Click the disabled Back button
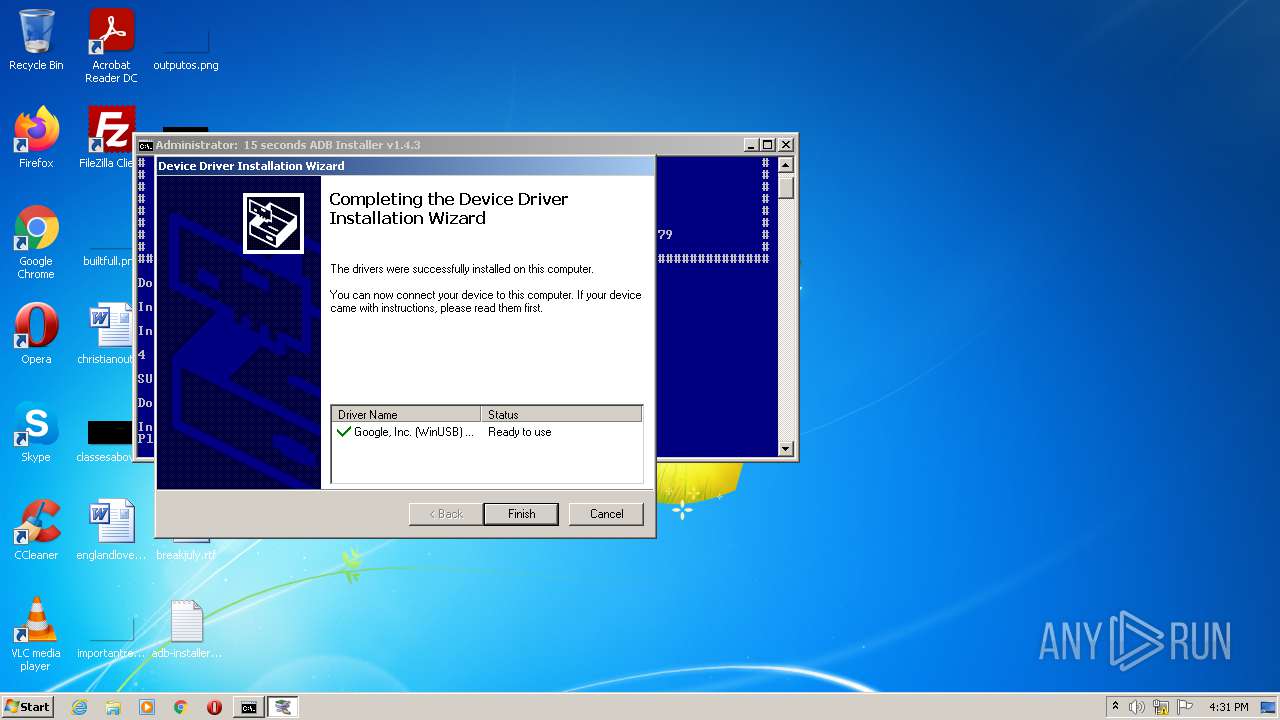 [446, 514]
